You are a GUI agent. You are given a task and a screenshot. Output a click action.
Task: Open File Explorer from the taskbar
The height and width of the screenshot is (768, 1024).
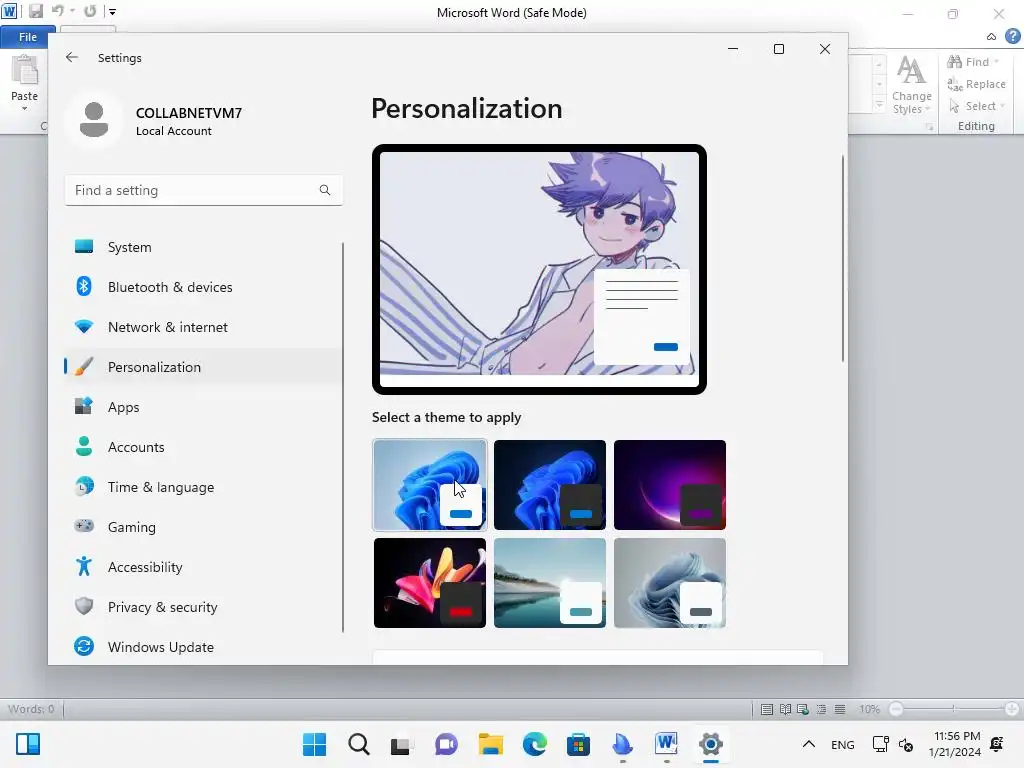coord(490,744)
